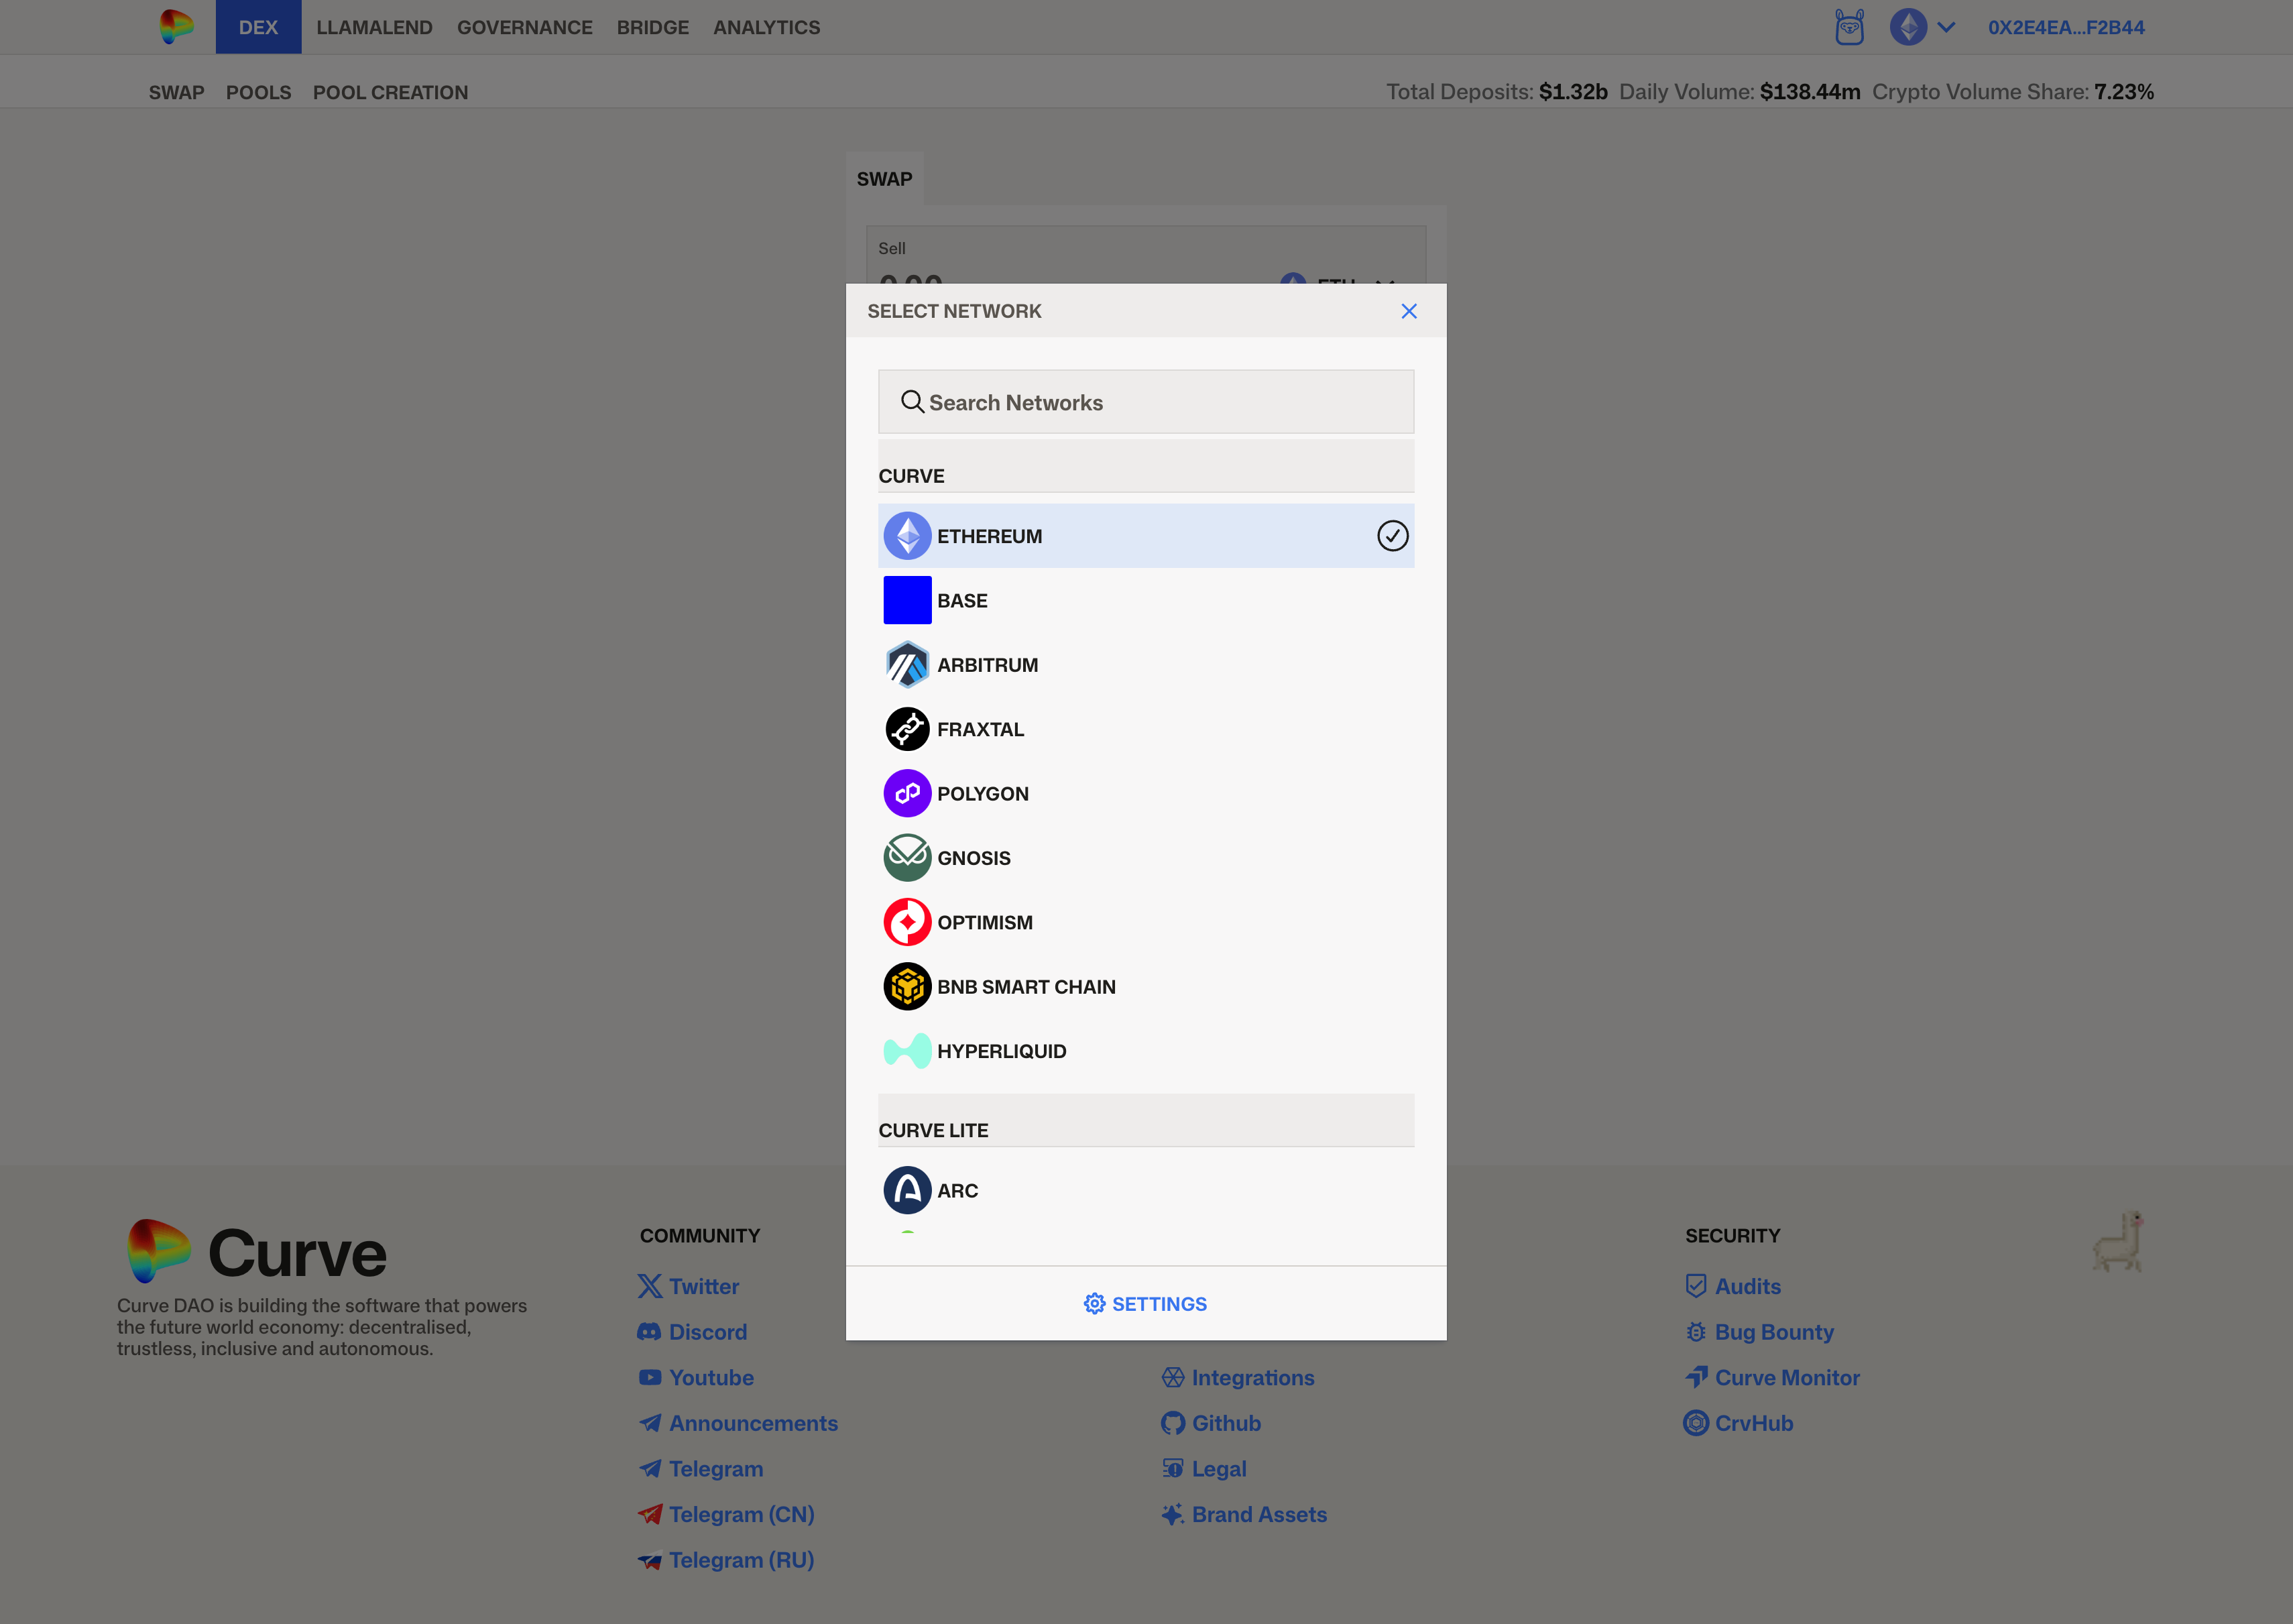Open Telegram (CN) link
The height and width of the screenshot is (1624, 2293).
[726, 1514]
